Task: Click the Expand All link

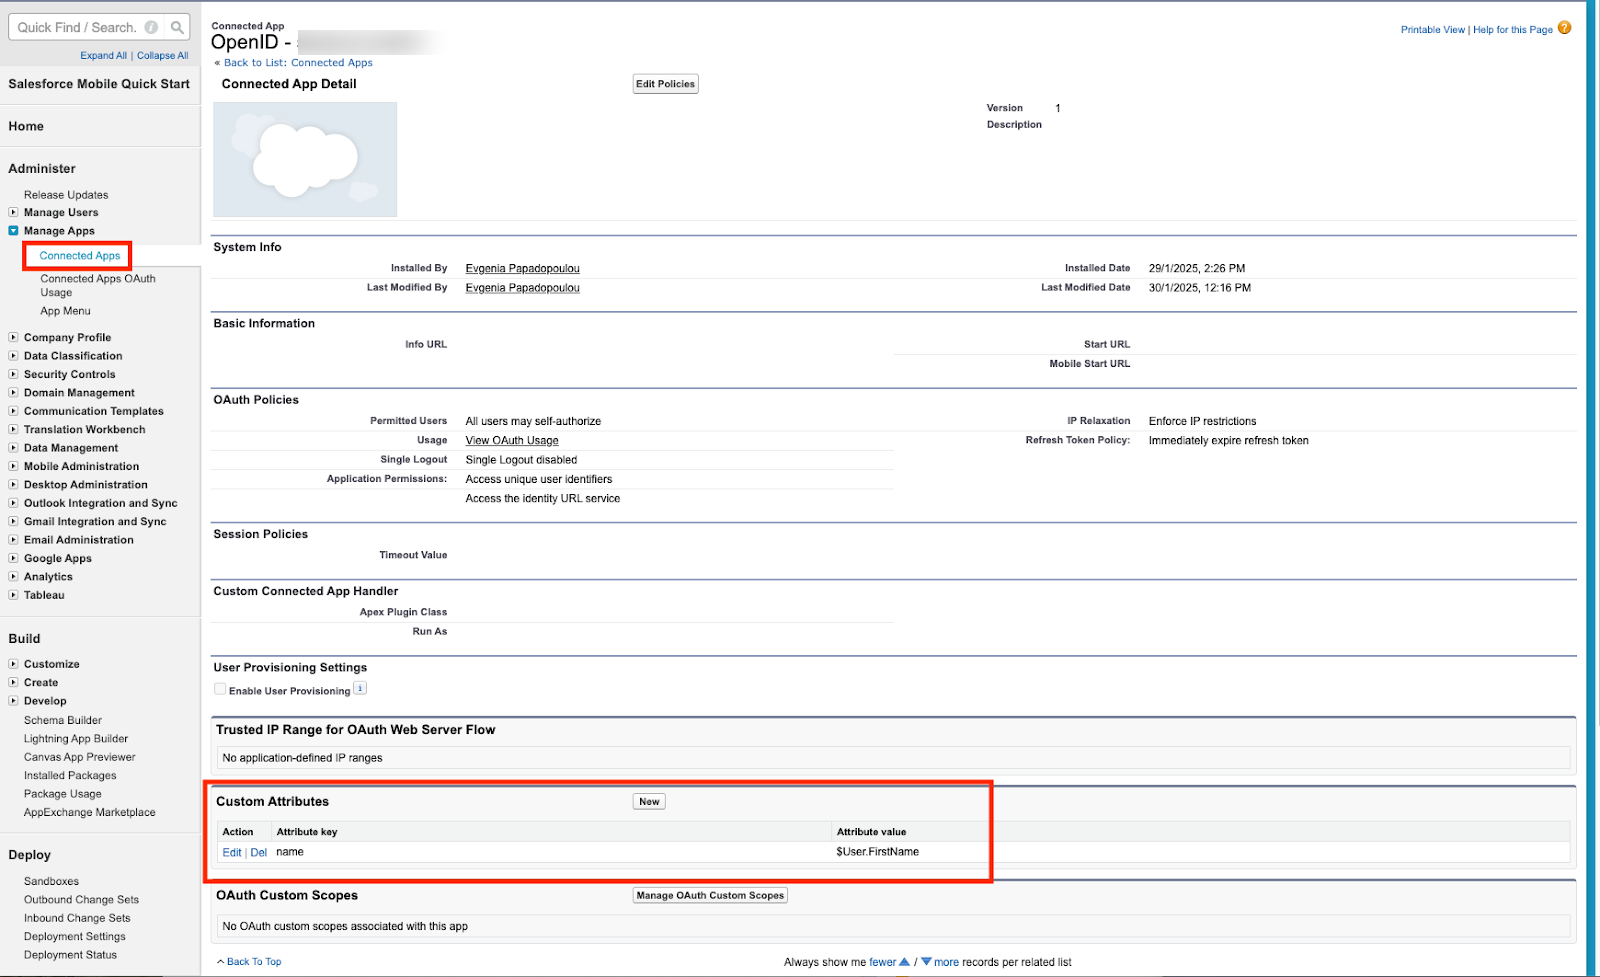Action: (103, 56)
